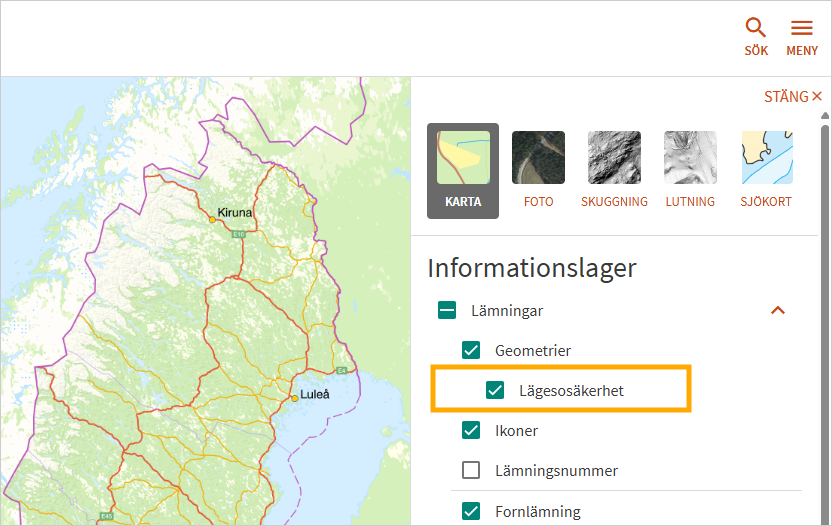Uncheck the Geometrier layer checkbox
Image resolution: width=832 pixels, height=526 pixels.
471,351
